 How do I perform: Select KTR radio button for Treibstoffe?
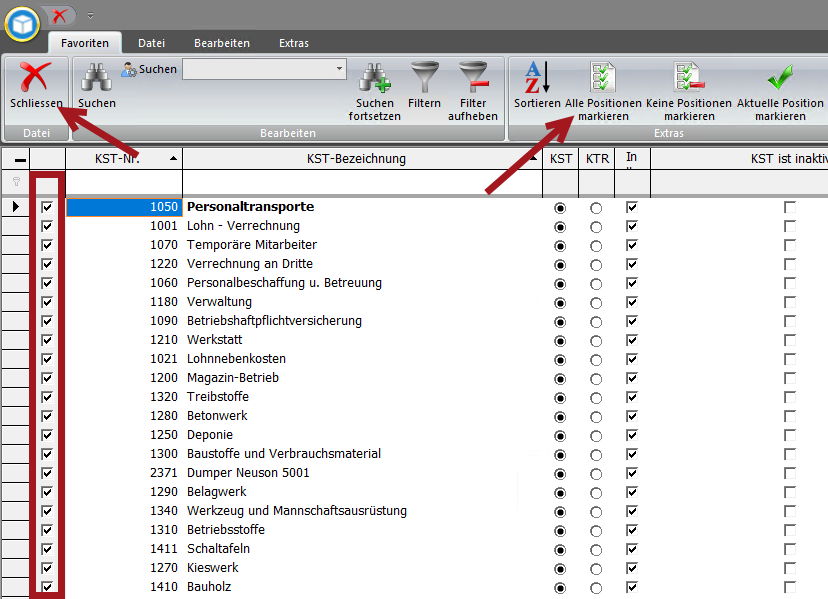pyautogui.click(x=596, y=397)
